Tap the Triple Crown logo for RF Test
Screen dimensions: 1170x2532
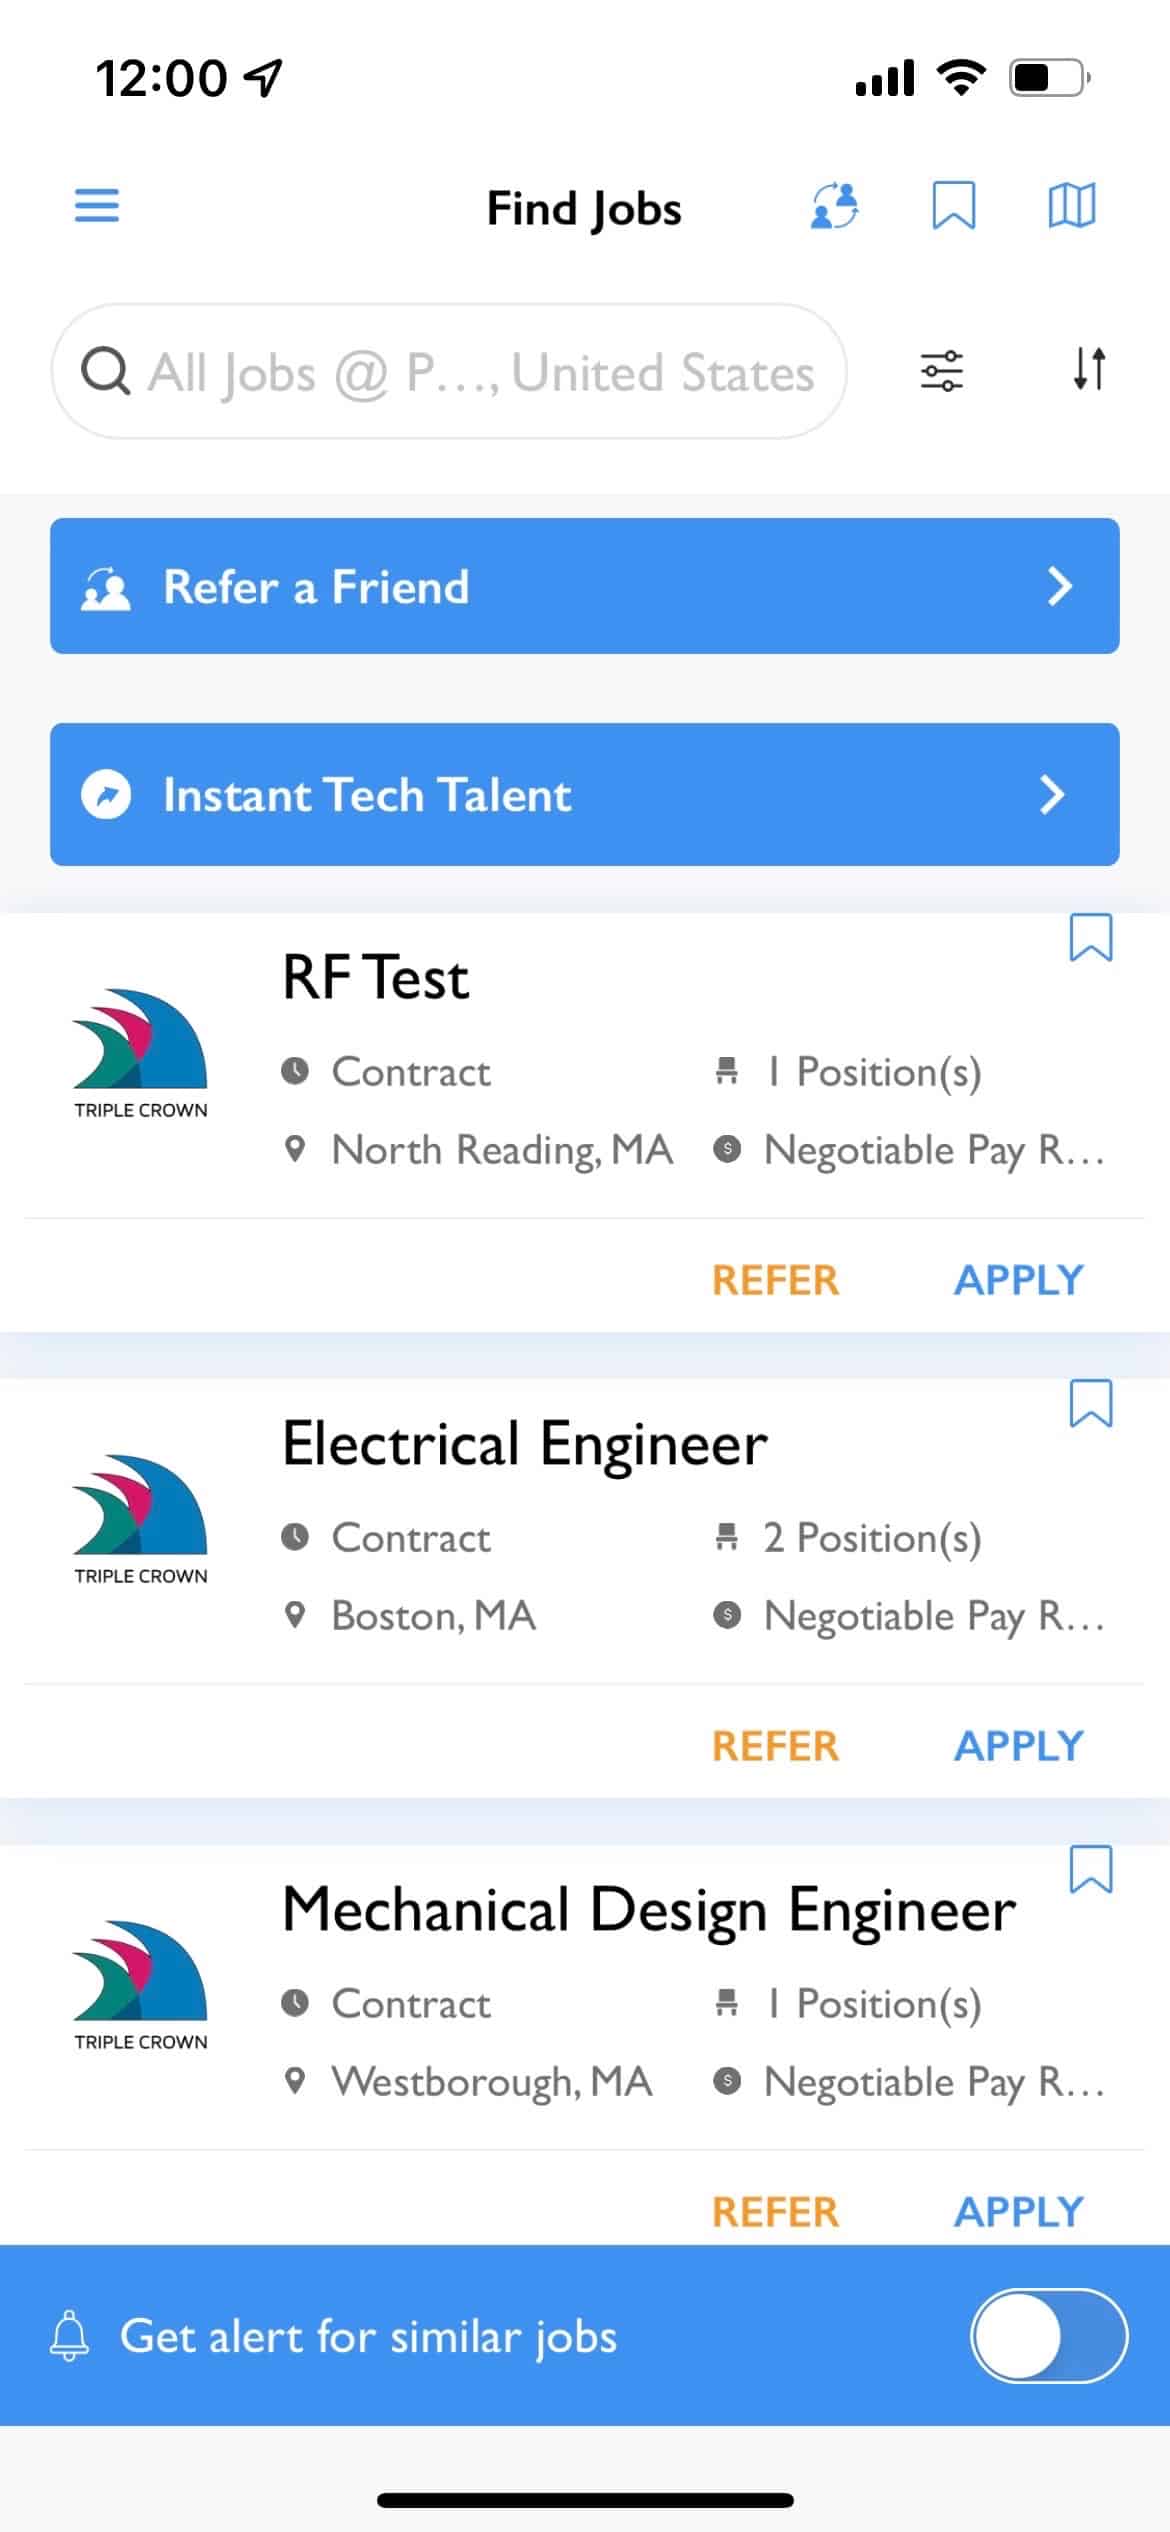(x=140, y=1052)
